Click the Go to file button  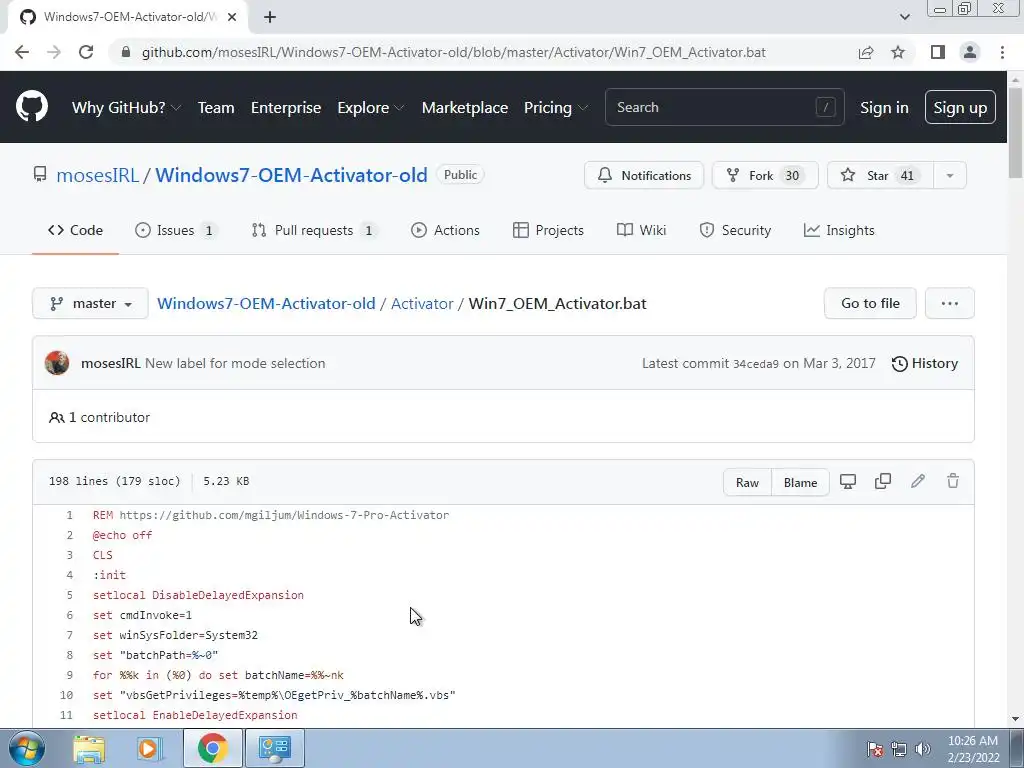870,303
